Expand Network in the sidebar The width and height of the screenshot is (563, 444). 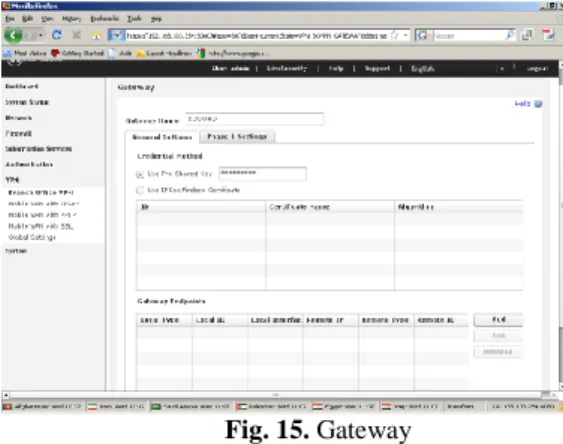[18, 118]
